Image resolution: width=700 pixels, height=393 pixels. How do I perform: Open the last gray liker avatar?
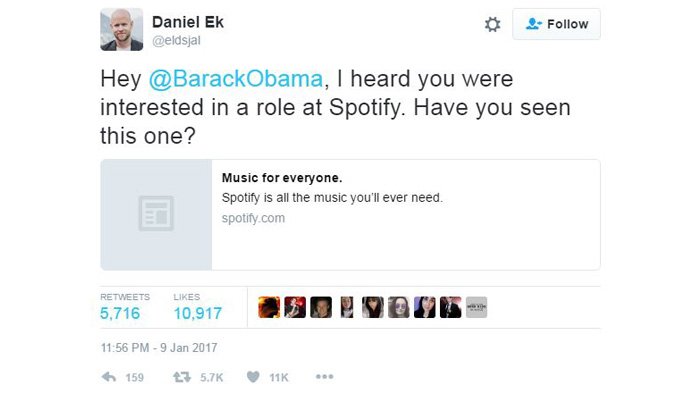click(x=476, y=307)
